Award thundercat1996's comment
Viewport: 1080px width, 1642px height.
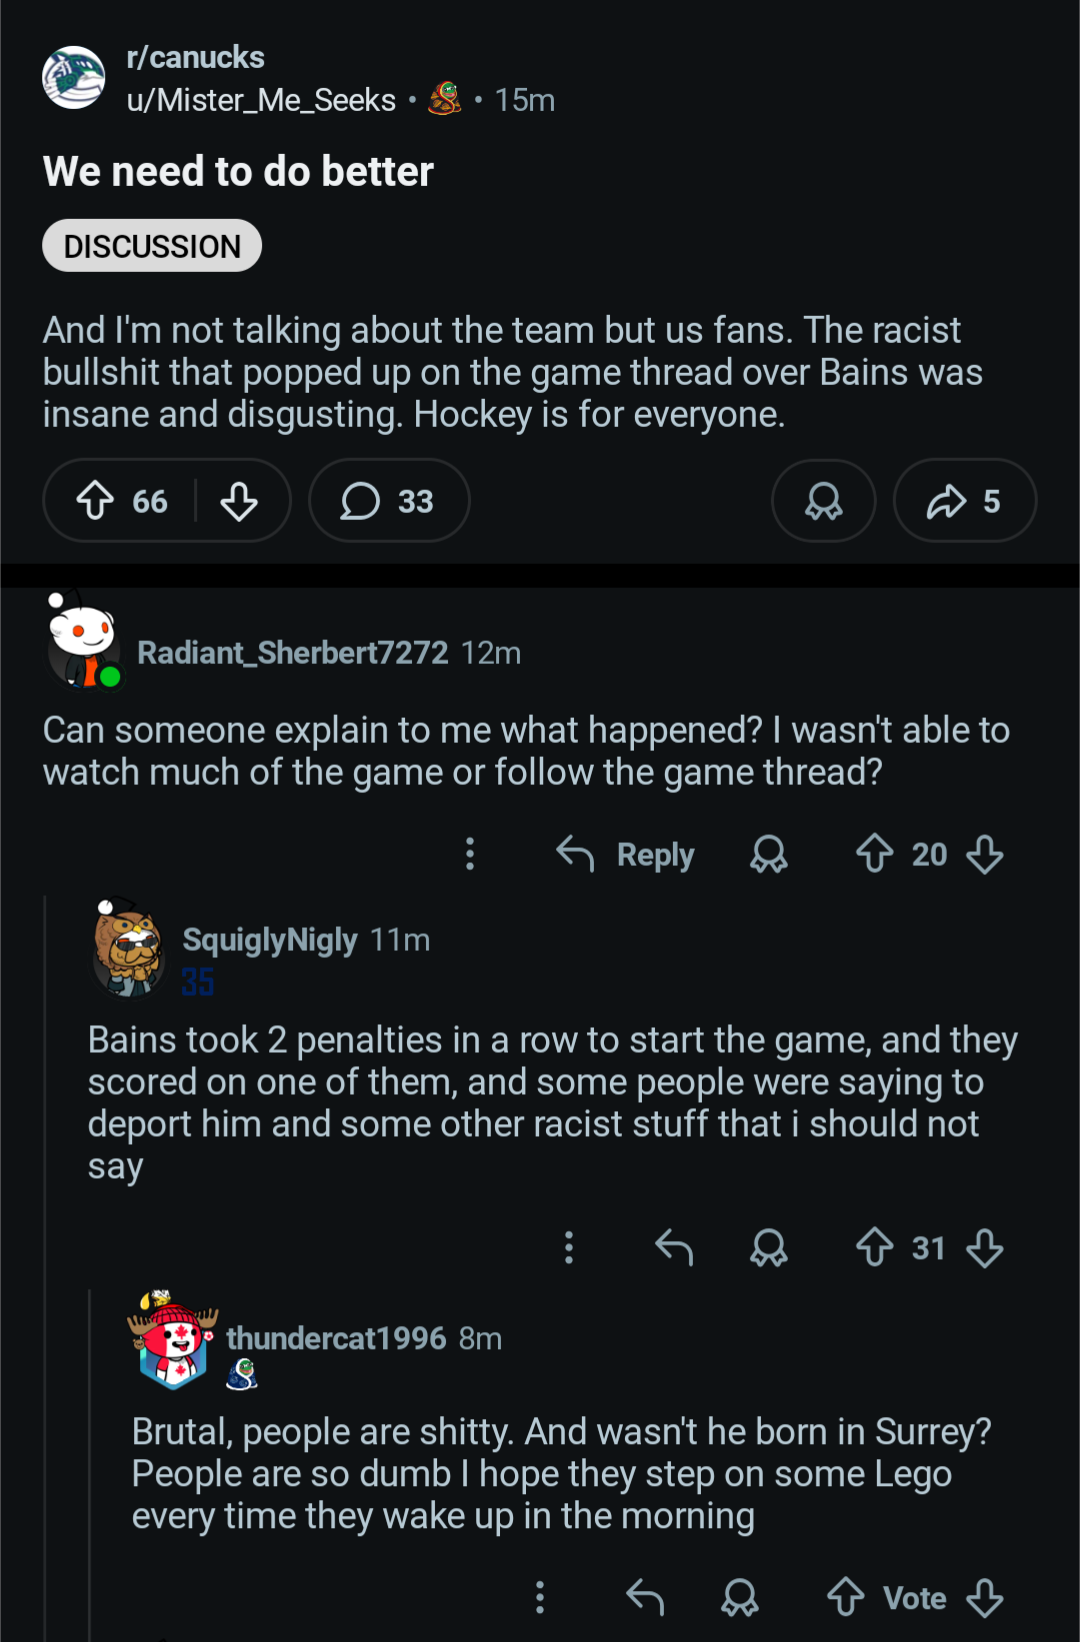[x=740, y=1597]
